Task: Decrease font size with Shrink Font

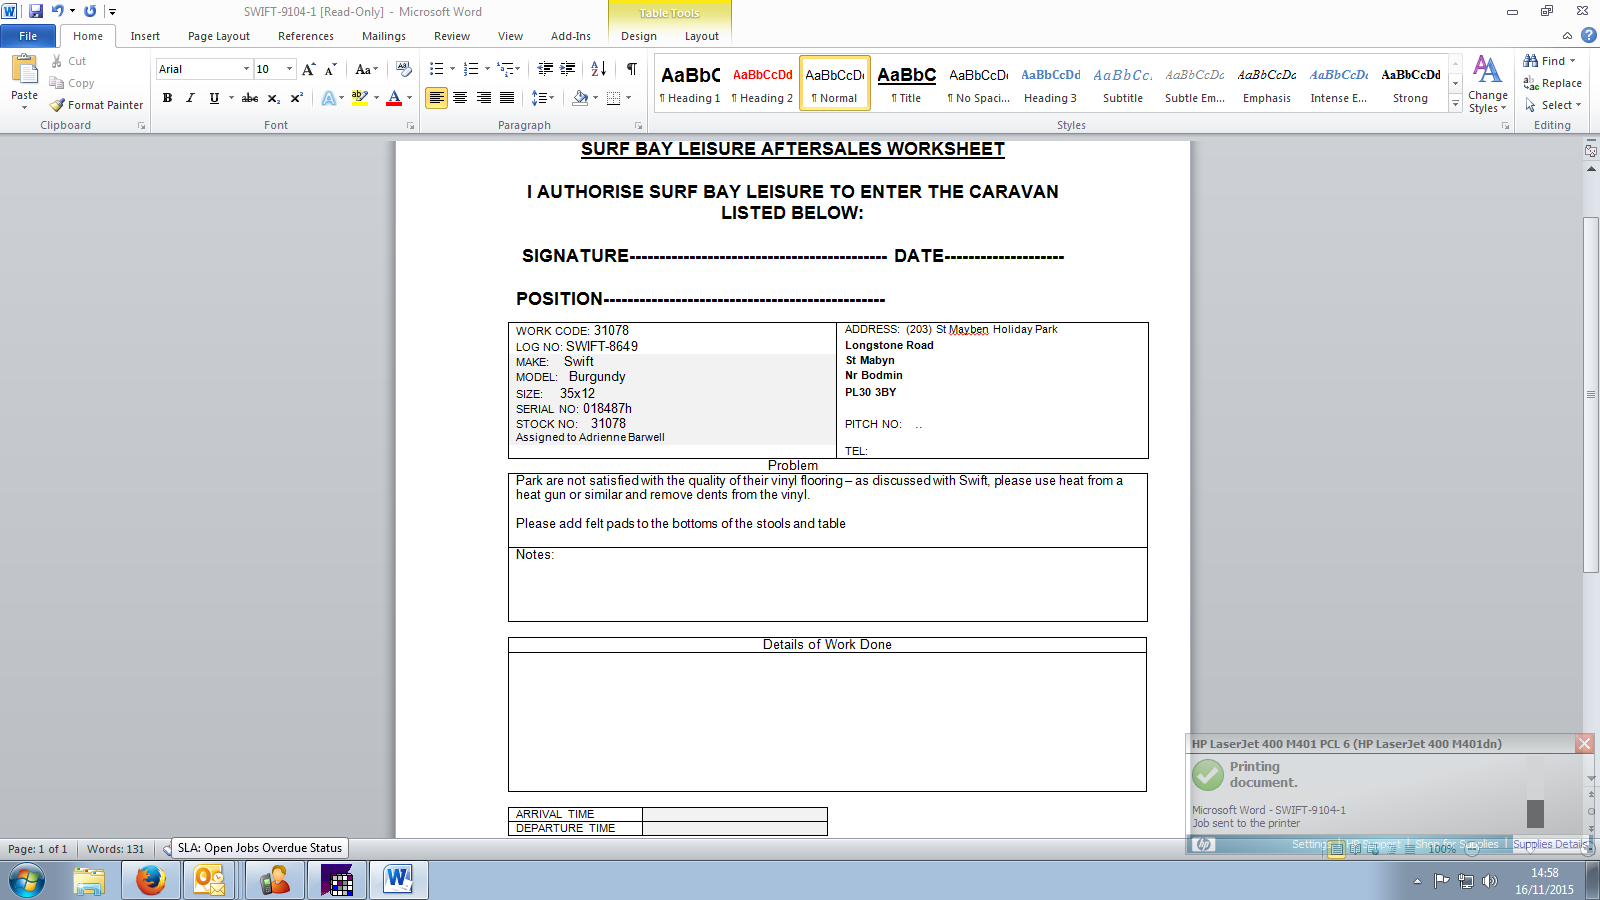Action: (330, 69)
